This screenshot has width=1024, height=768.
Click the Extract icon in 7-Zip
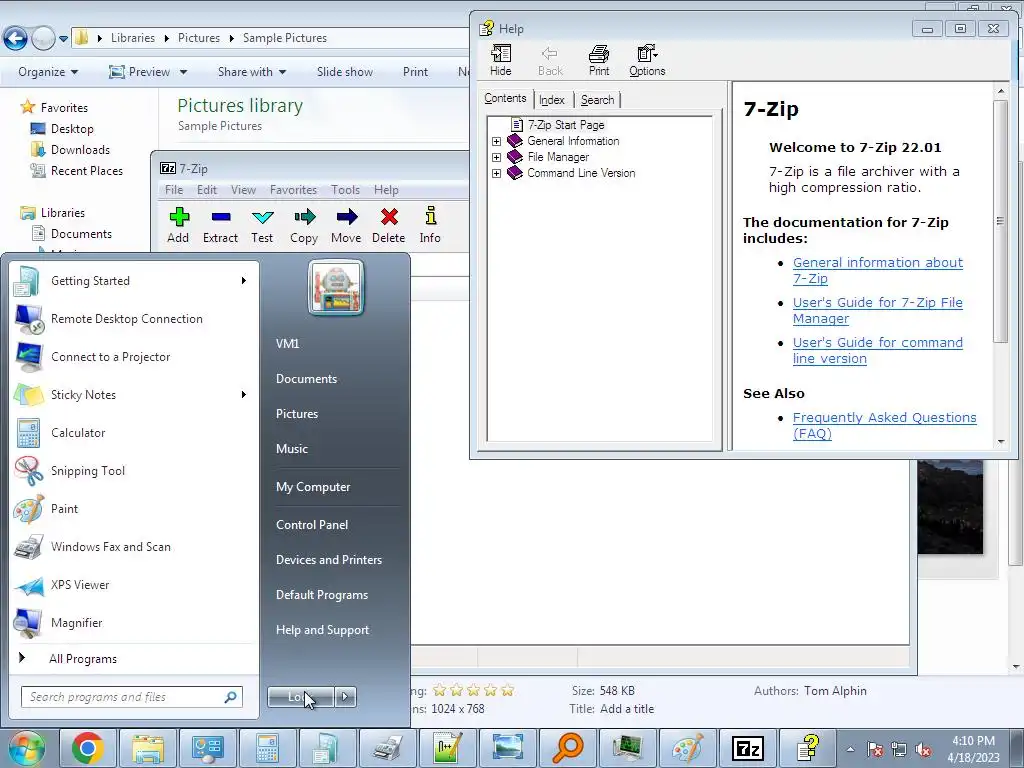tap(220, 225)
